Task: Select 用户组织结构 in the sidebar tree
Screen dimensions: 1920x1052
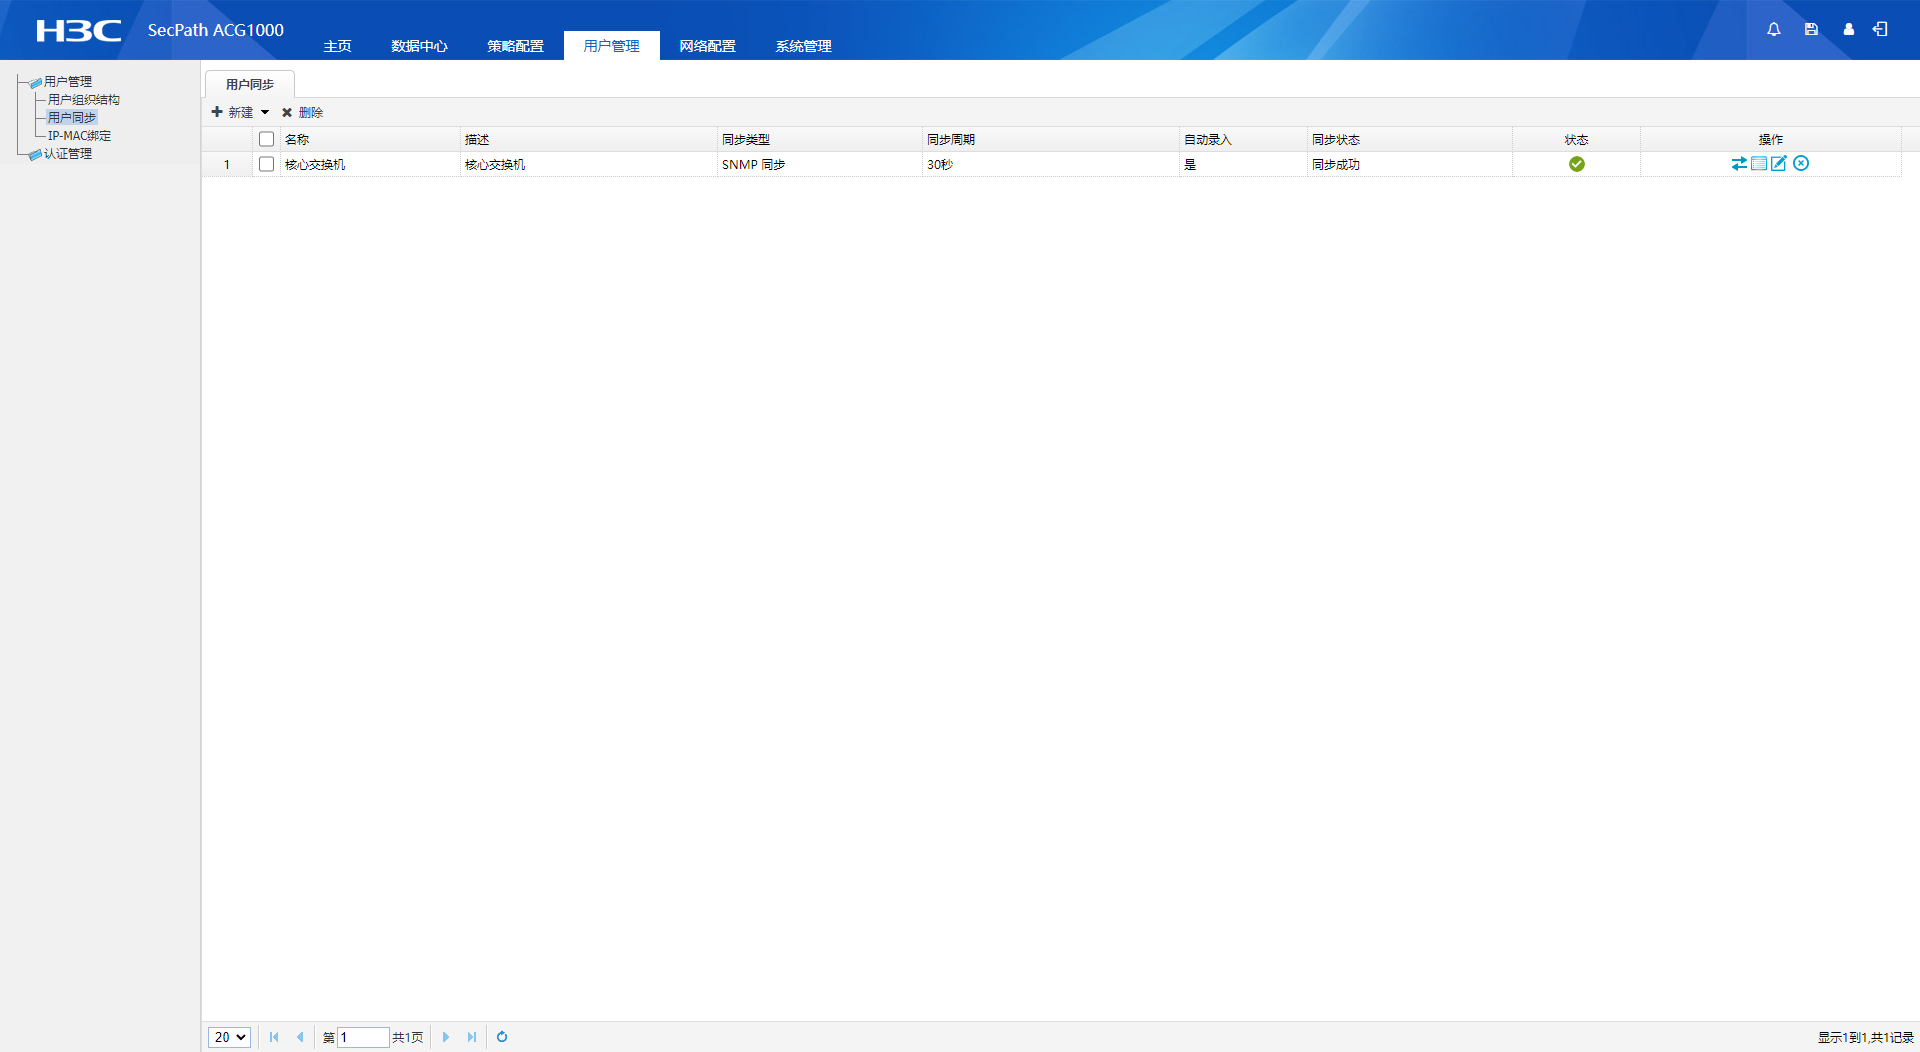Action: [84, 100]
